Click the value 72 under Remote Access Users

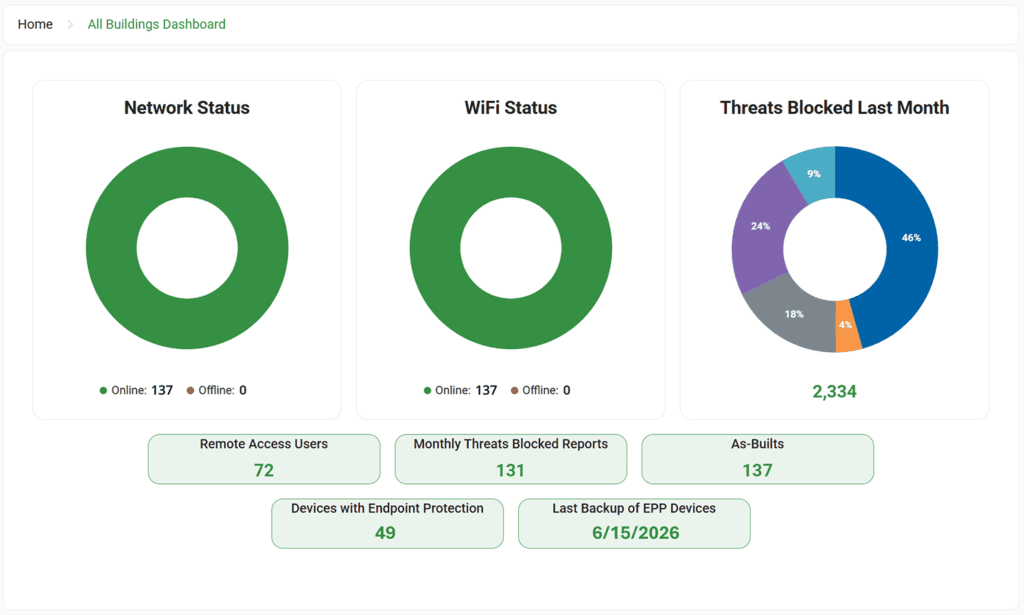[x=264, y=470]
